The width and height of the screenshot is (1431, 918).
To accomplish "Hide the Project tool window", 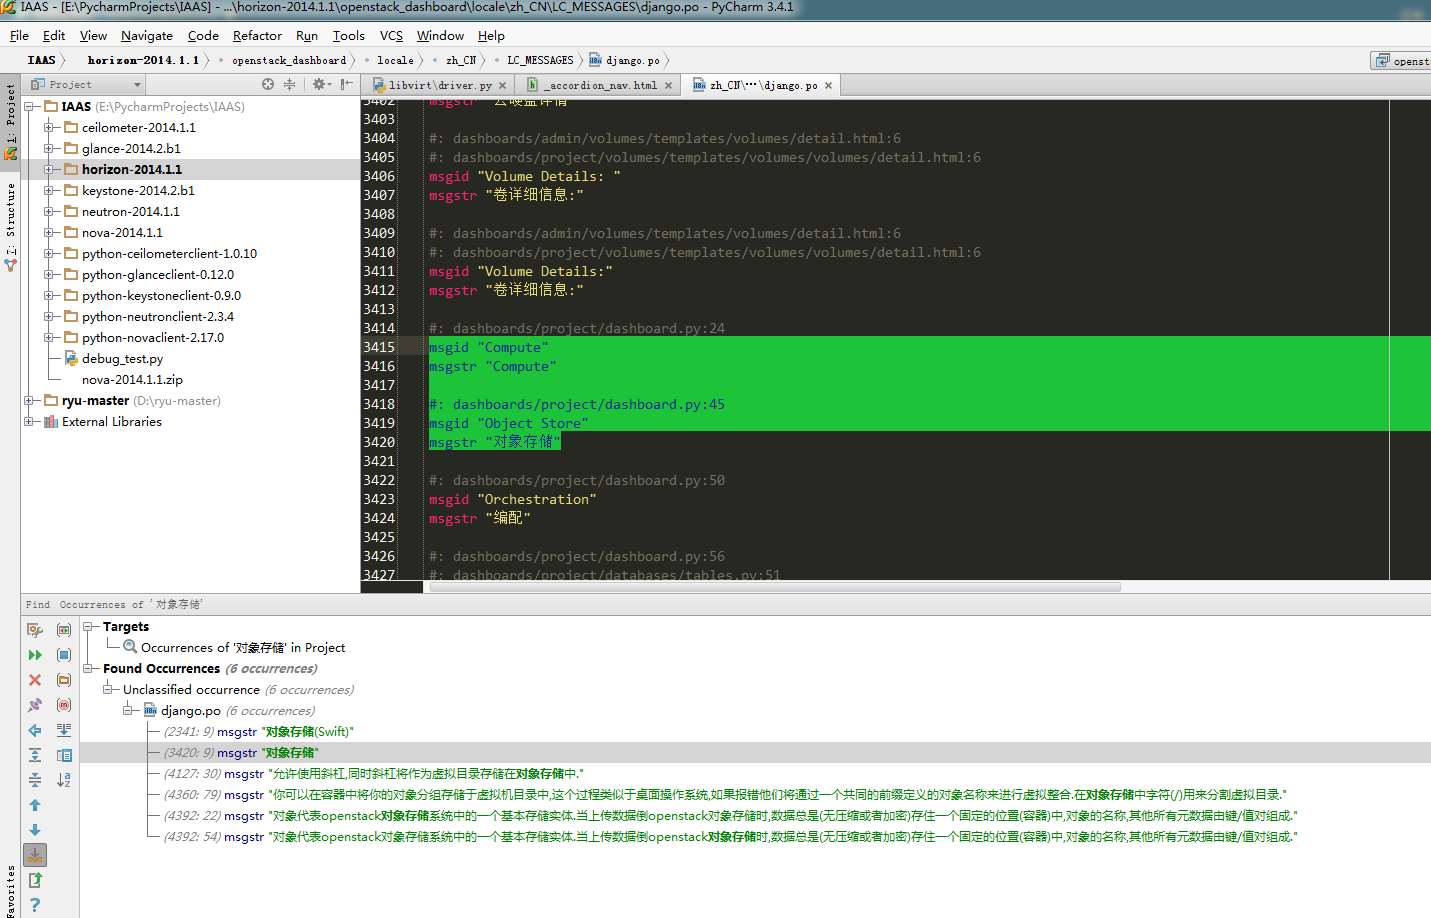I will point(346,84).
